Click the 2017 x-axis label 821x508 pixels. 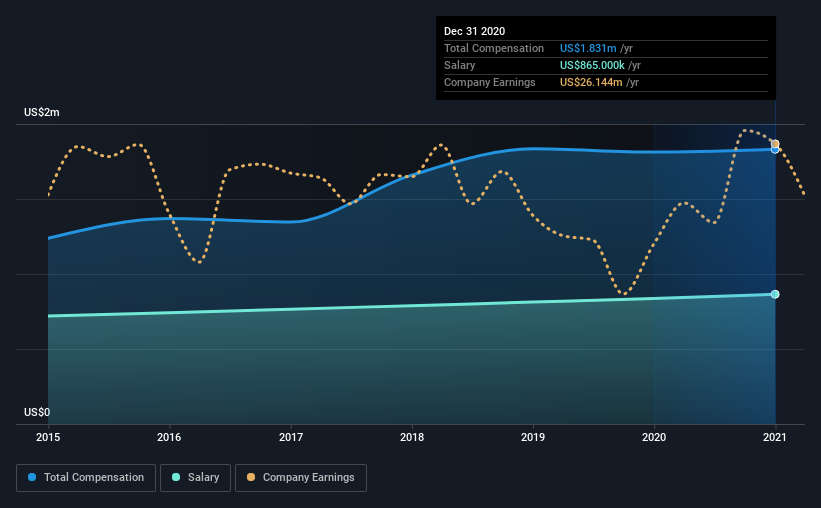291,437
